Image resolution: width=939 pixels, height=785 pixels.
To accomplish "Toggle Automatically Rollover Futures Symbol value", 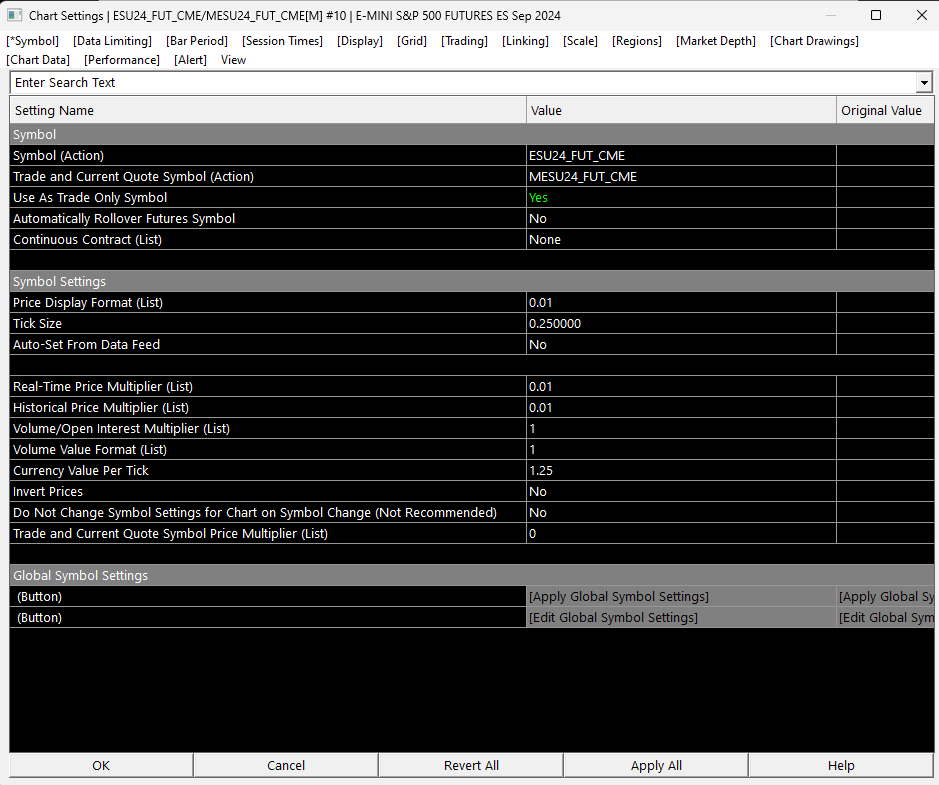I will pyautogui.click(x=681, y=219).
